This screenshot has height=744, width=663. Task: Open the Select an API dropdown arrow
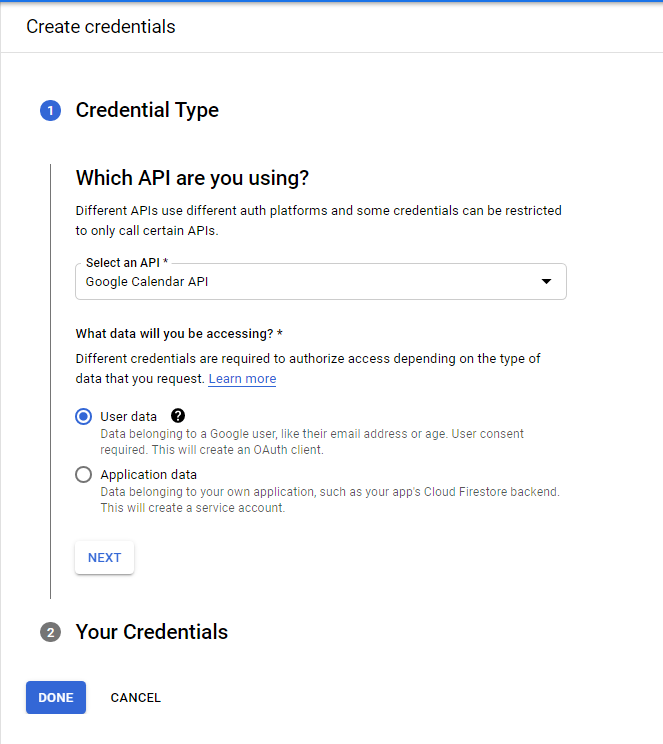pos(546,281)
